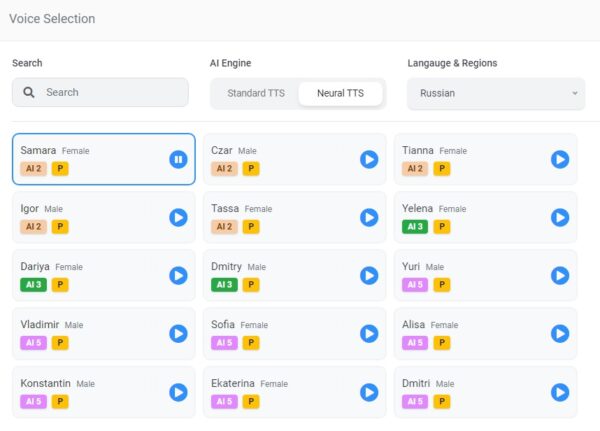Image resolution: width=600 pixels, height=431 pixels.
Task: Preview the Dariya voice
Action: click(x=178, y=275)
